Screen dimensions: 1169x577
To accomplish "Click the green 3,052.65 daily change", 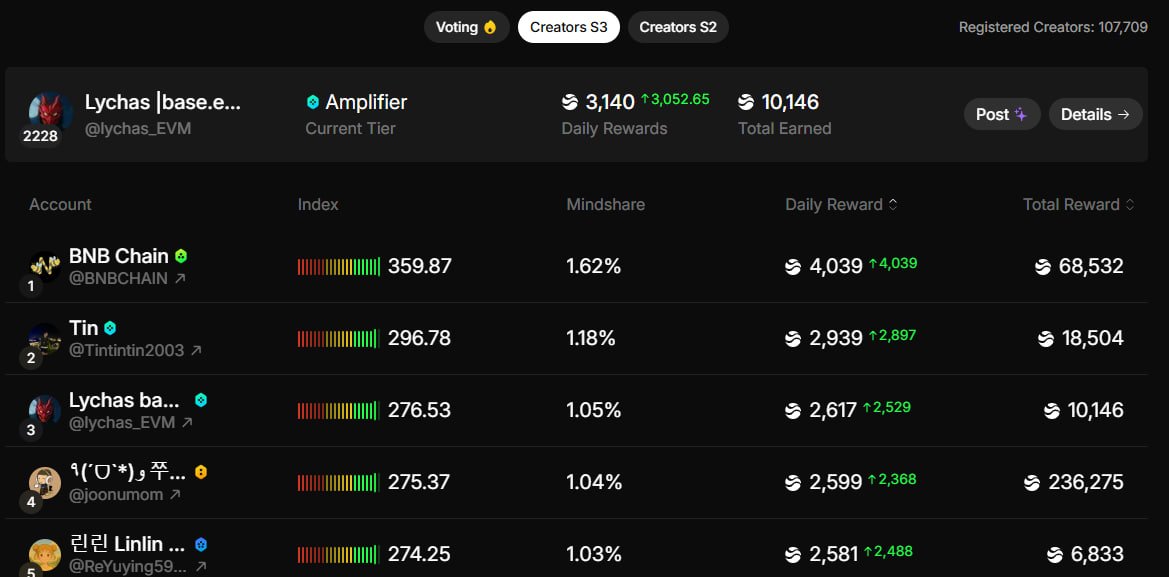I will (x=675, y=99).
